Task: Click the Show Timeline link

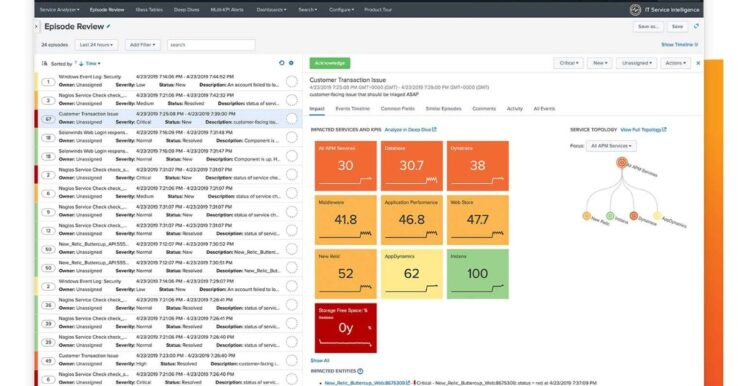Action: point(679,45)
